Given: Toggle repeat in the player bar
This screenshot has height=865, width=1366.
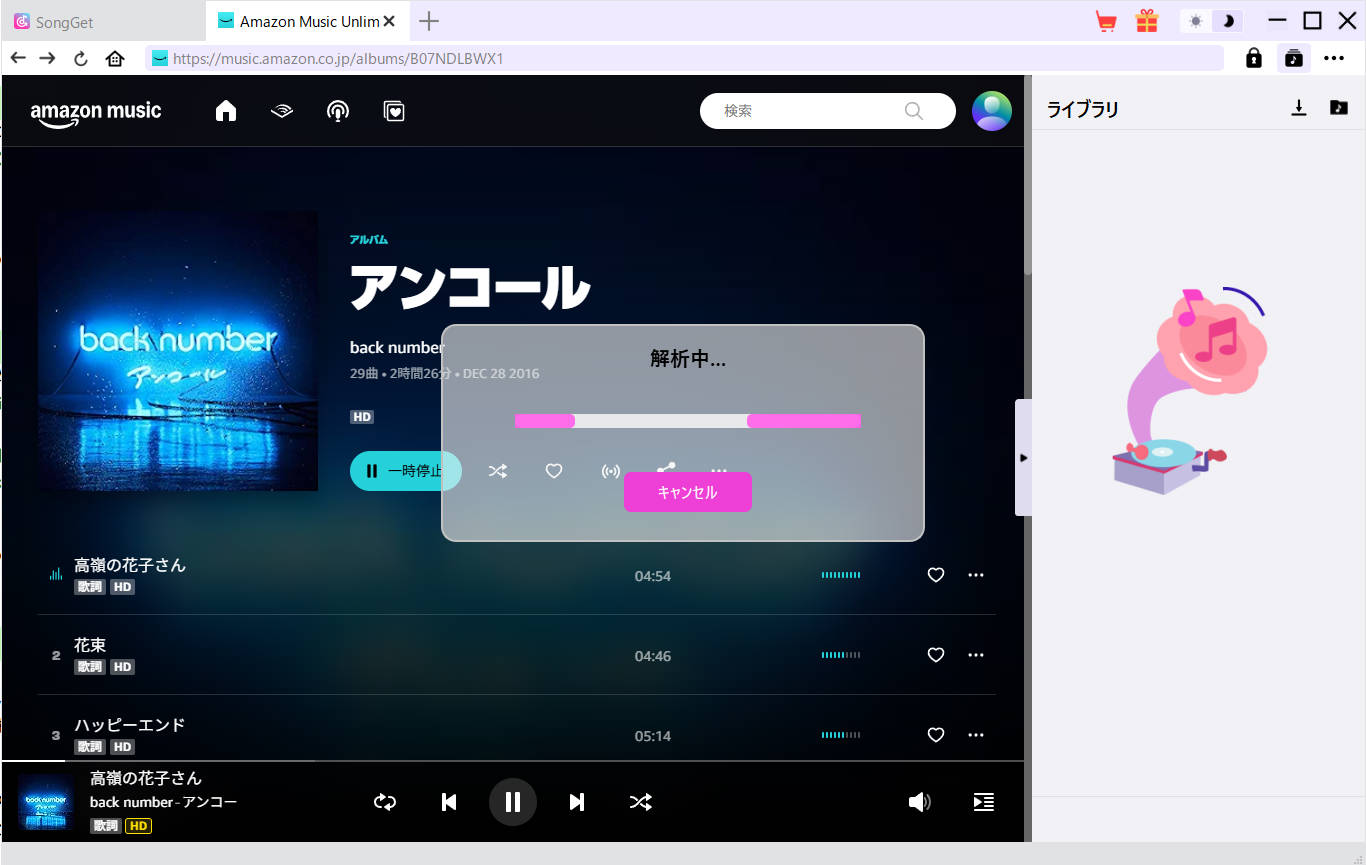Looking at the screenshot, I should pyautogui.click(x=385, y=802).
